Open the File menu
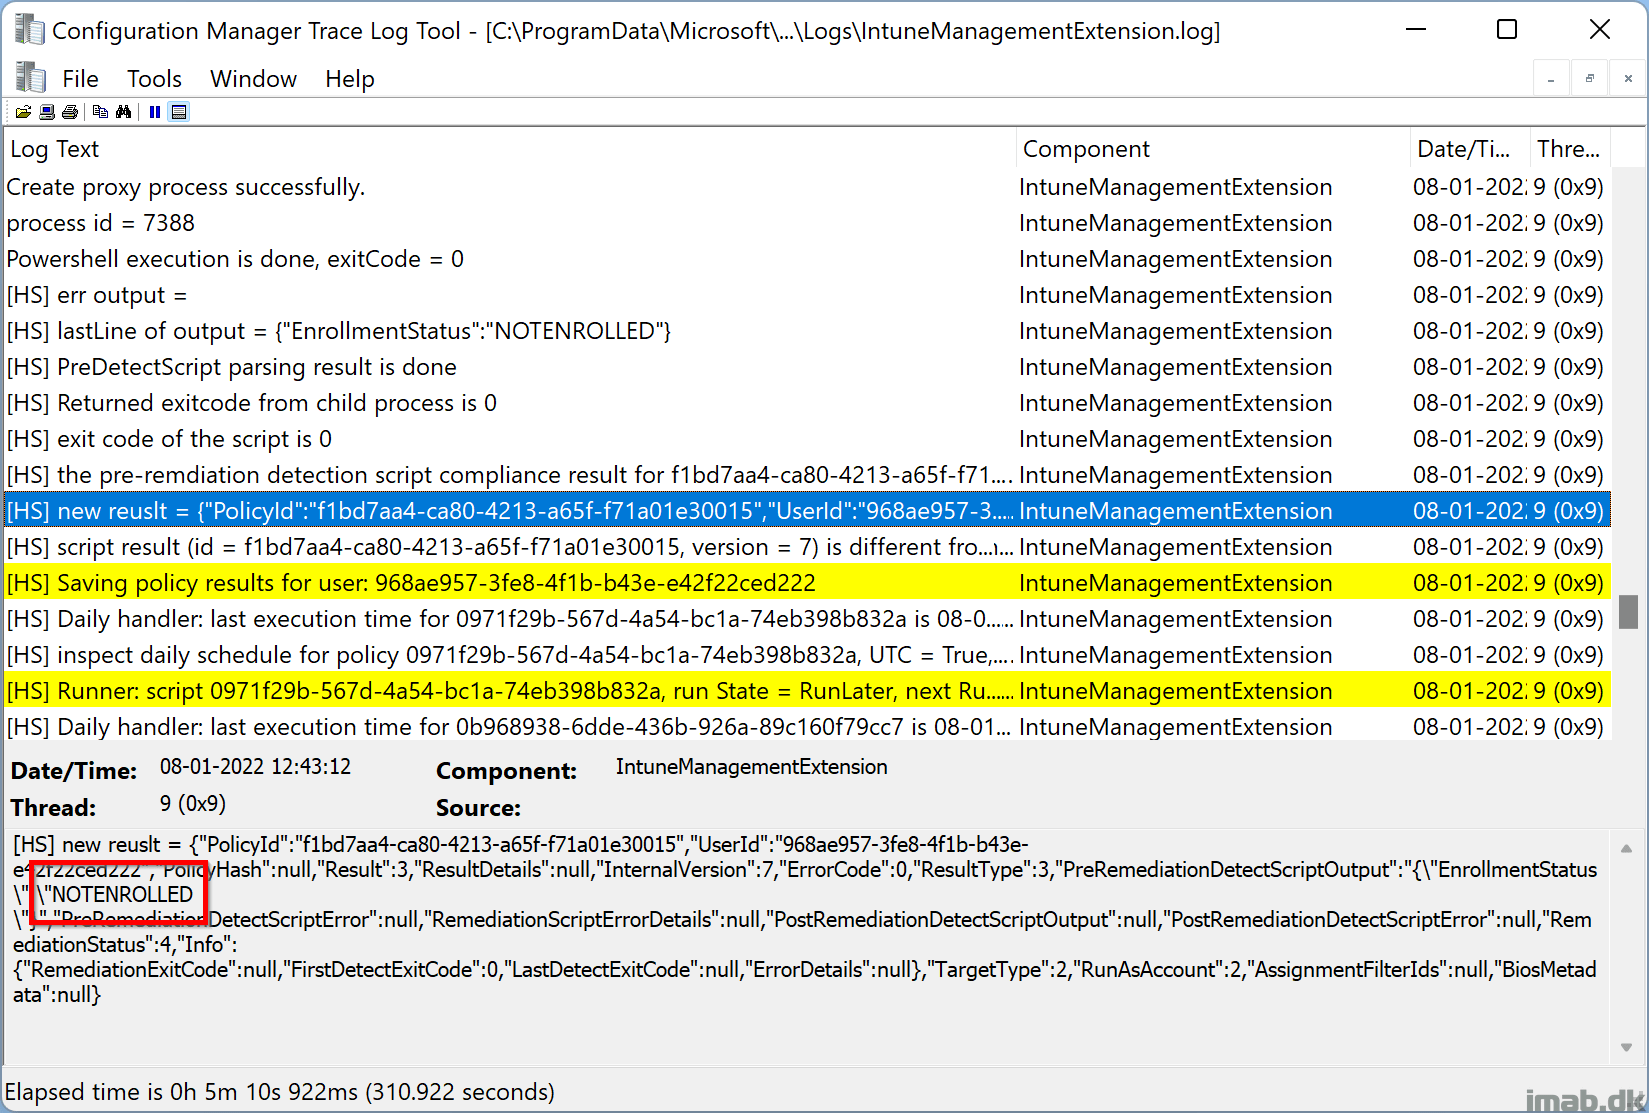Screen dimensions: 1649x1113 pos(80,79)
